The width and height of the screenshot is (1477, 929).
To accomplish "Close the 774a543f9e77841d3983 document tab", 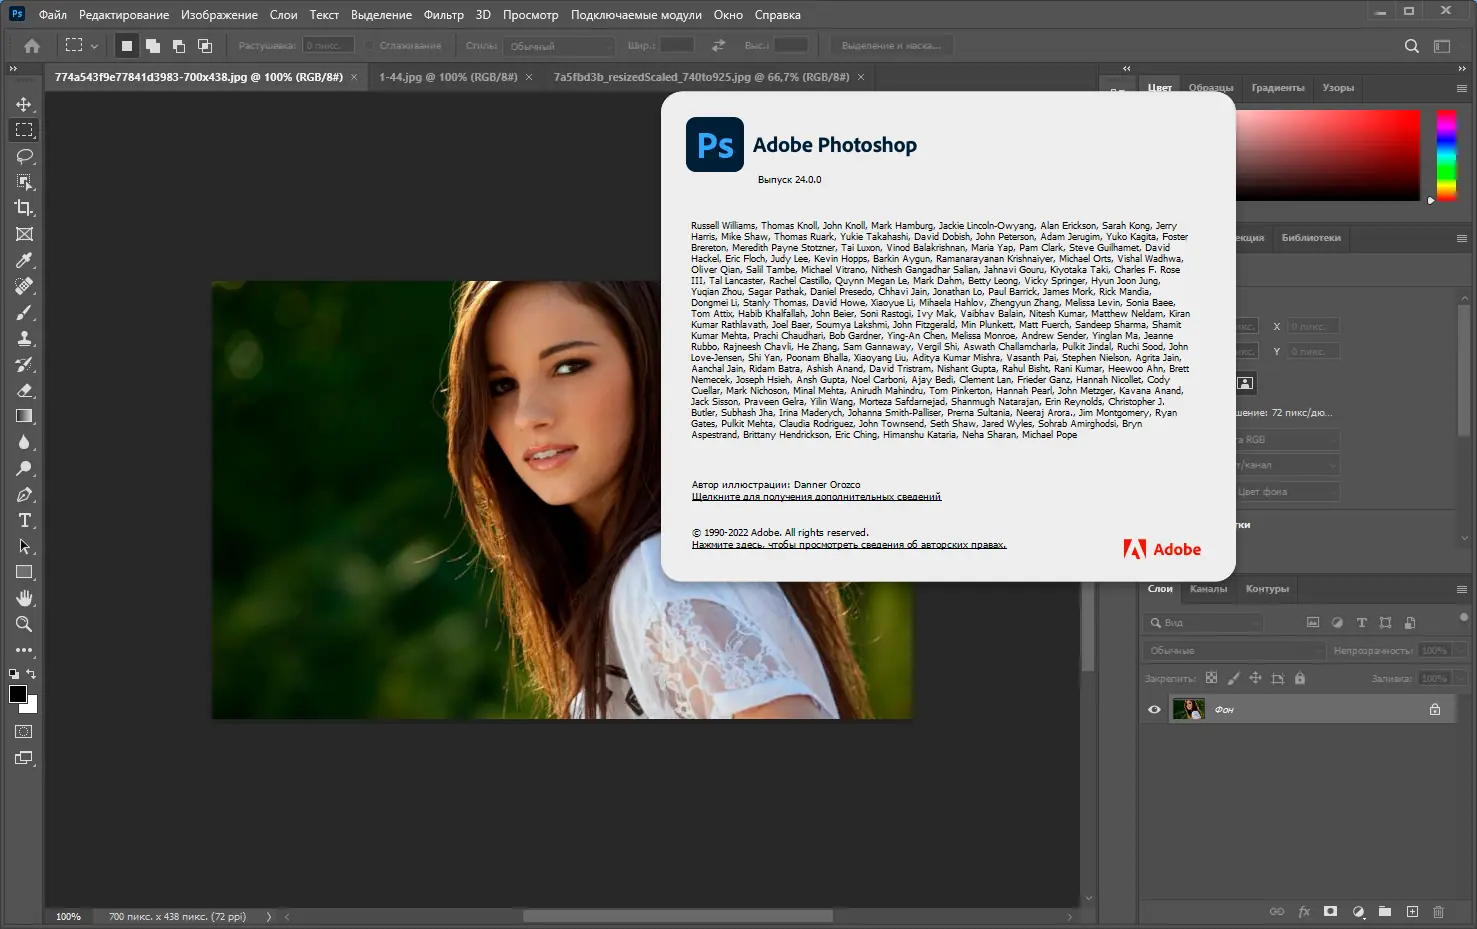I will (354, 77).
